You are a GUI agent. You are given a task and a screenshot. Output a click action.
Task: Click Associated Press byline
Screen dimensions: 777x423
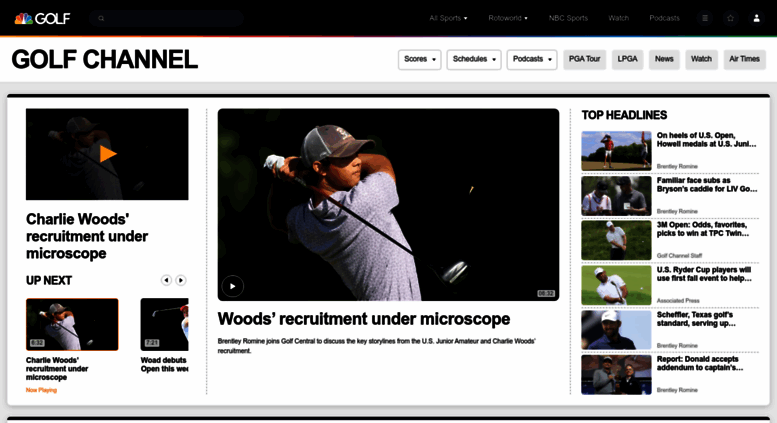coord(678,301)
